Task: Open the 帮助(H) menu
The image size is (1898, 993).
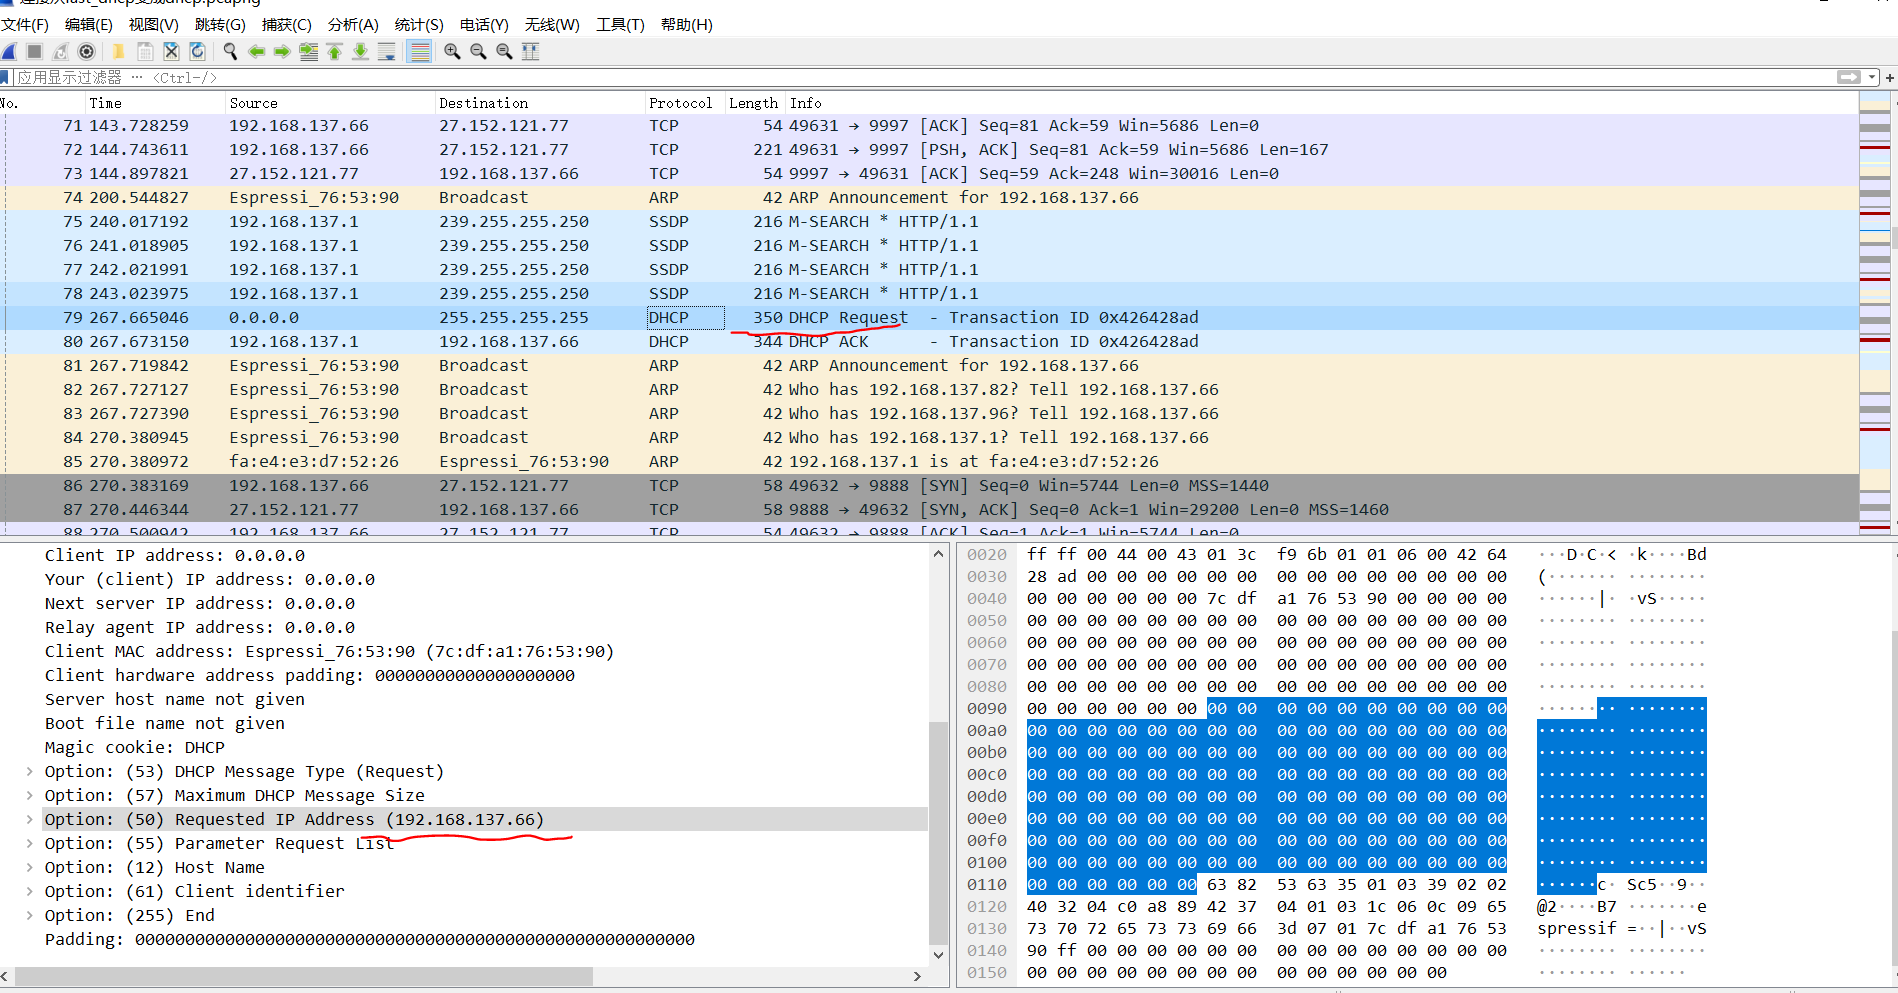Action: 687,25
